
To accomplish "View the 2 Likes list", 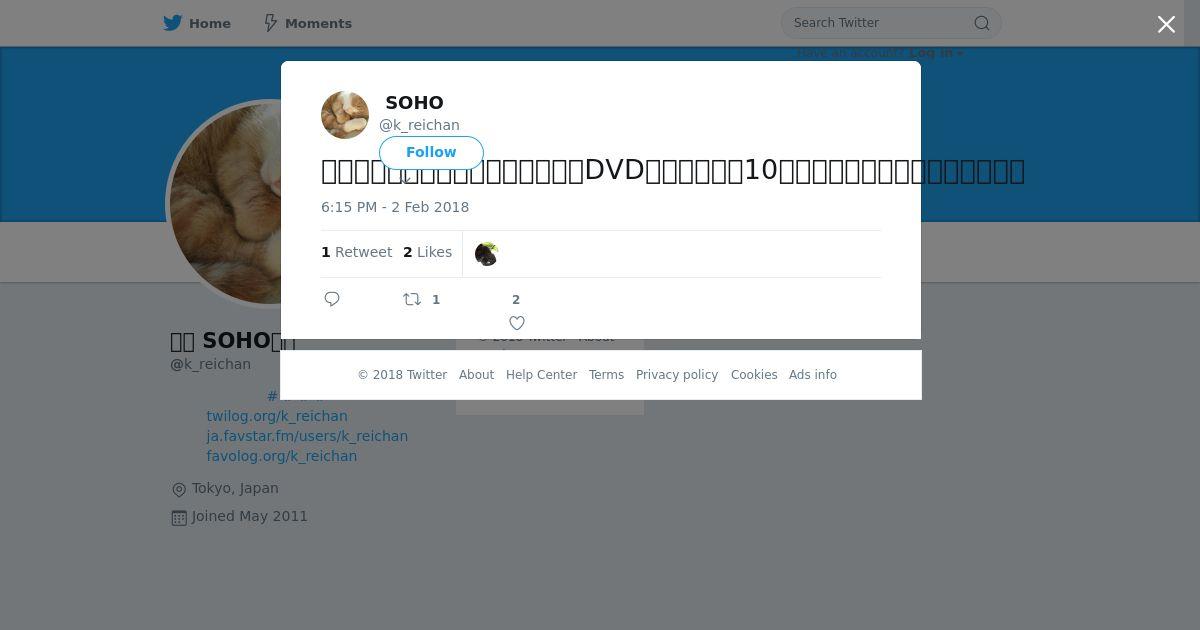I will [x=427, y=252].
